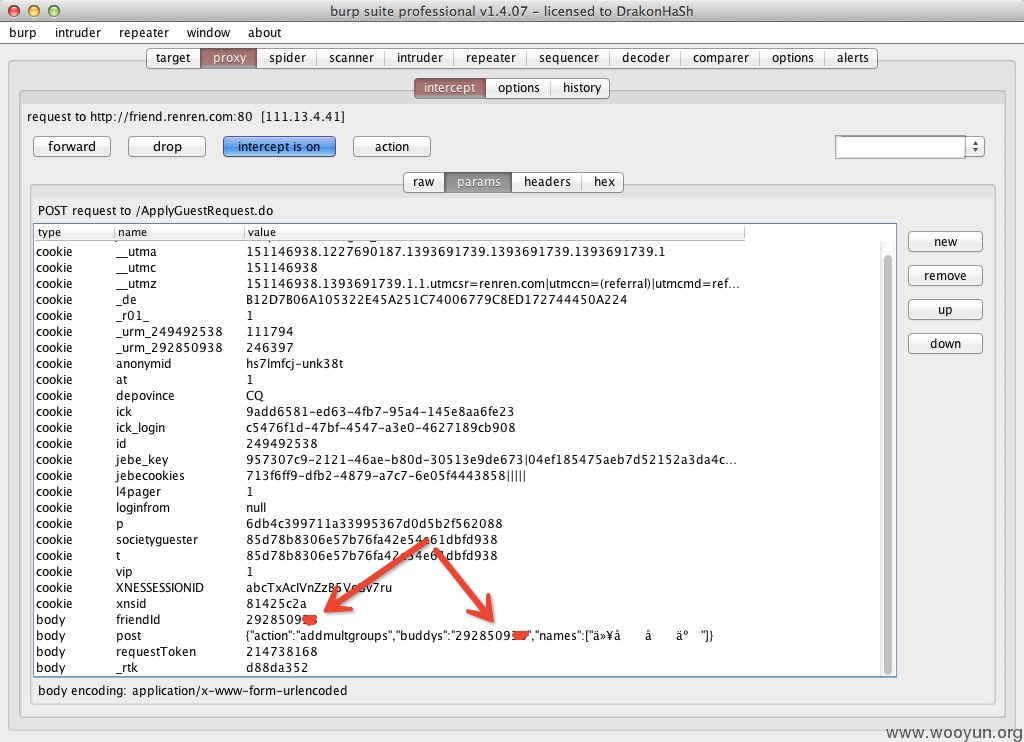Select the vip cookie row
1024x742 pixels.
click(x=390, y=572)
